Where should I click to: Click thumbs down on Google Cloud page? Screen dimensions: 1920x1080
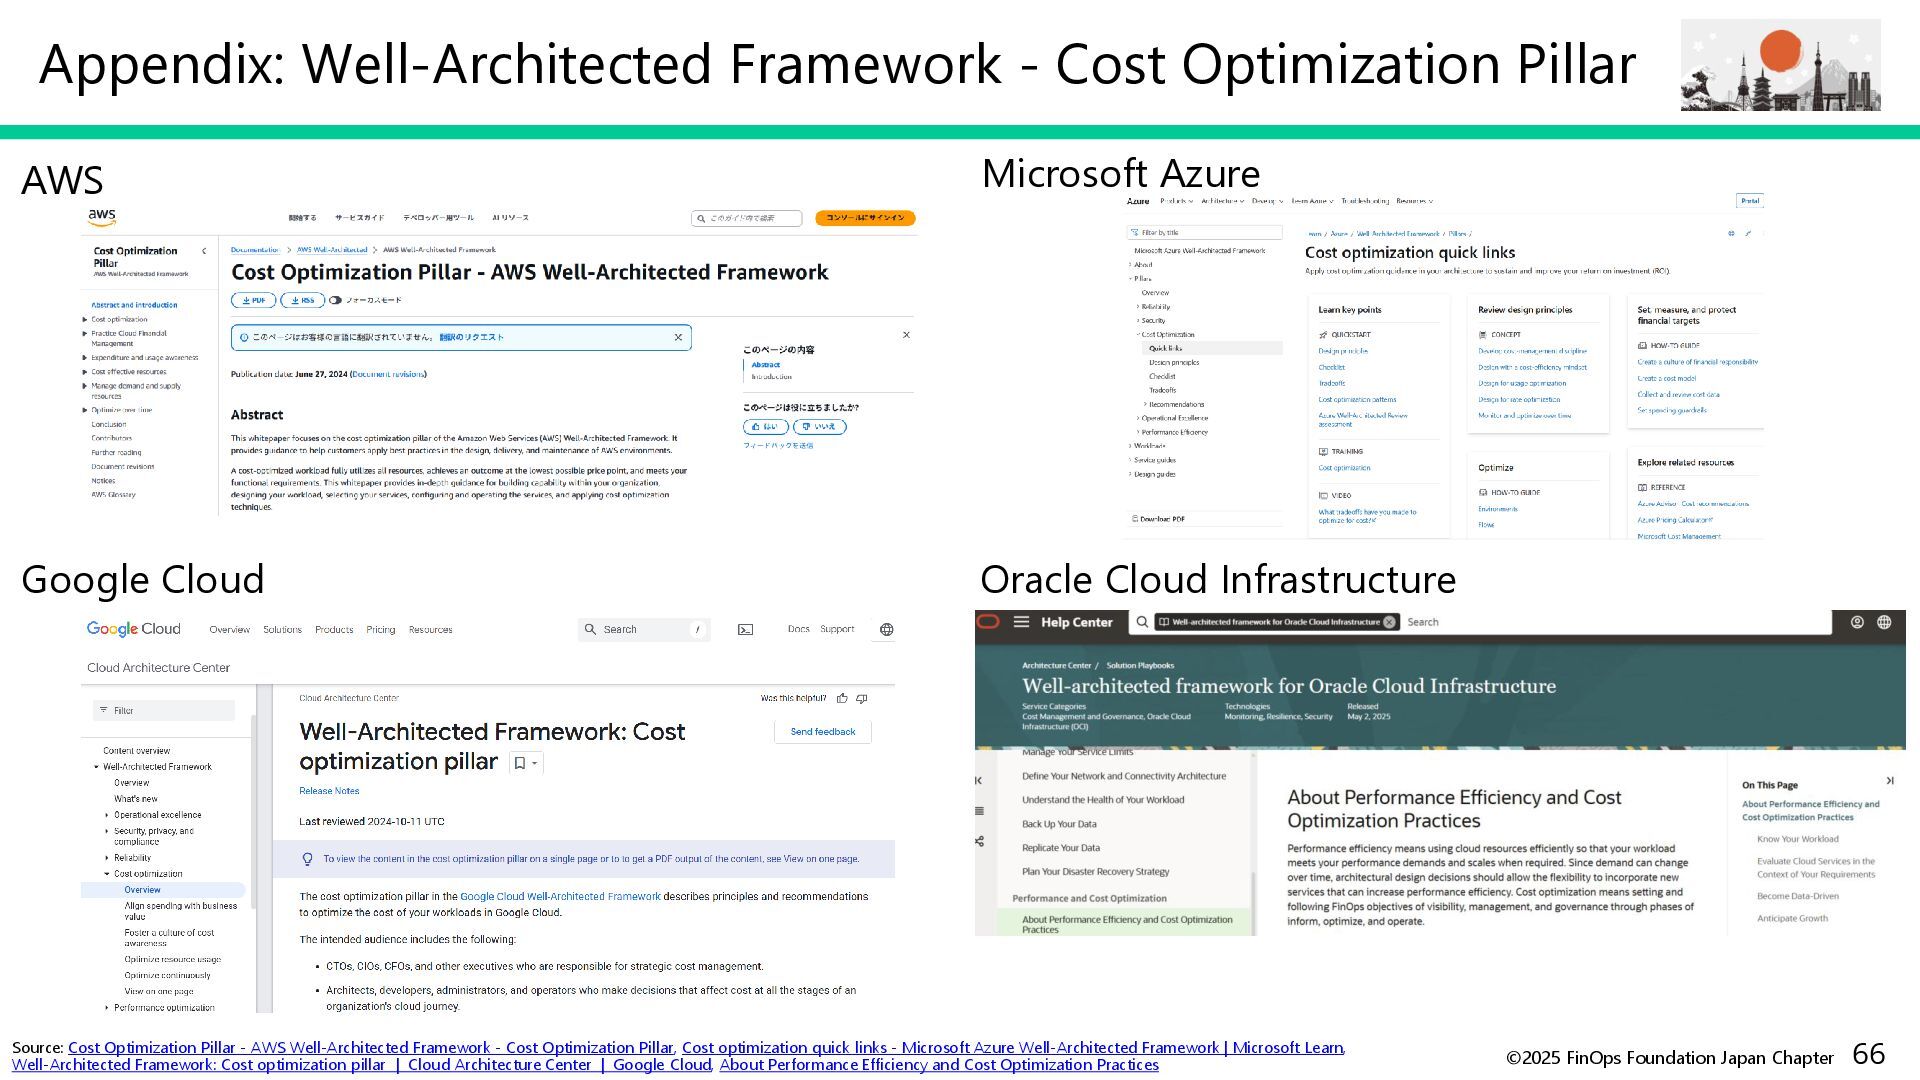point(862,698)
